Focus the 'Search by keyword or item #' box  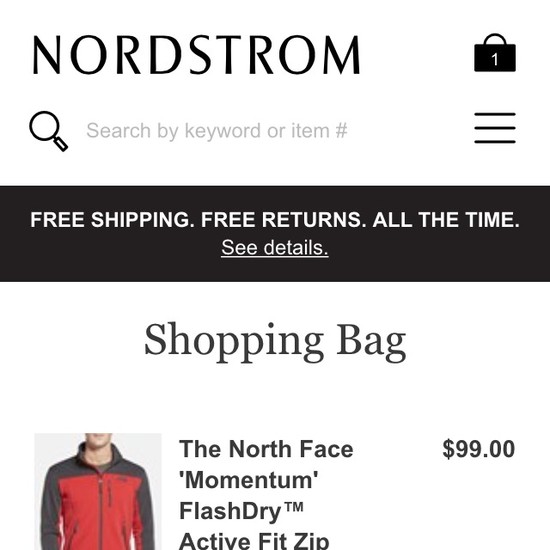217,131
